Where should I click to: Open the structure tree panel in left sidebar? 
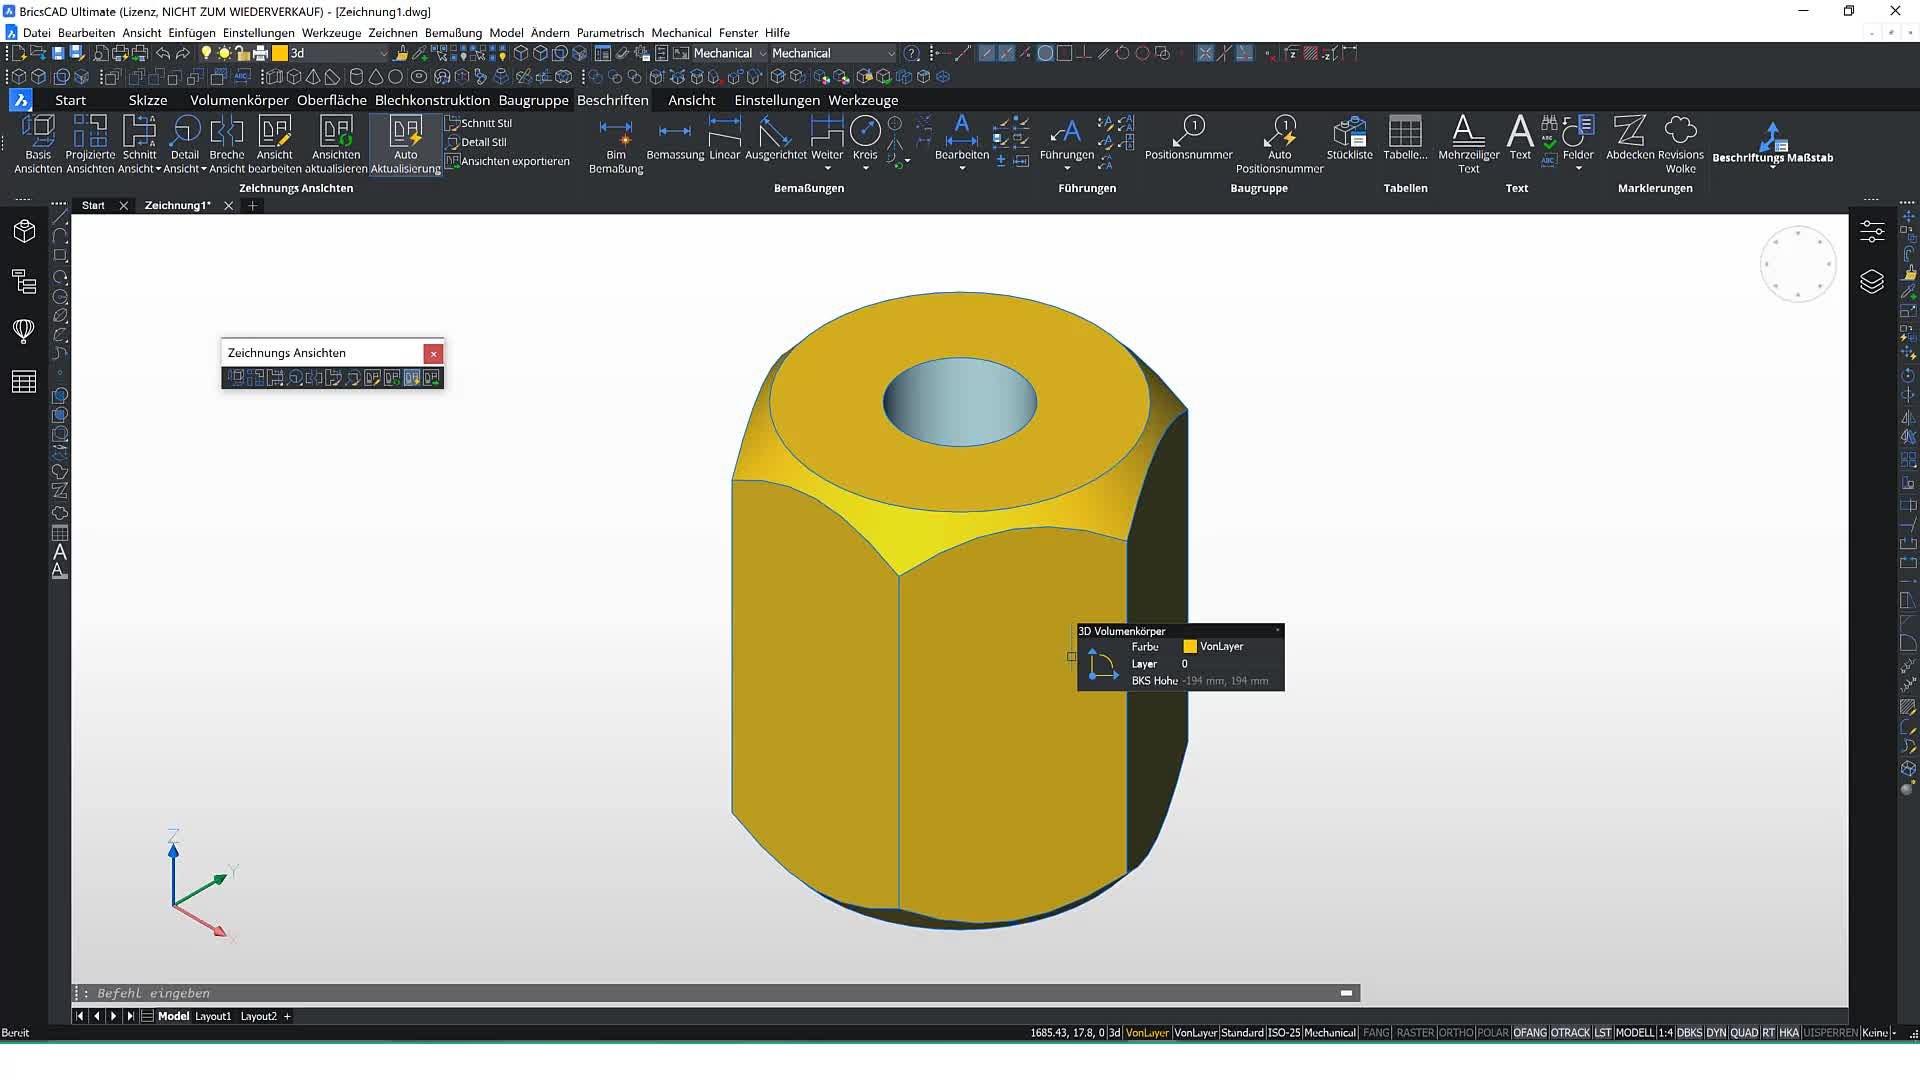[x=24, y=282]
